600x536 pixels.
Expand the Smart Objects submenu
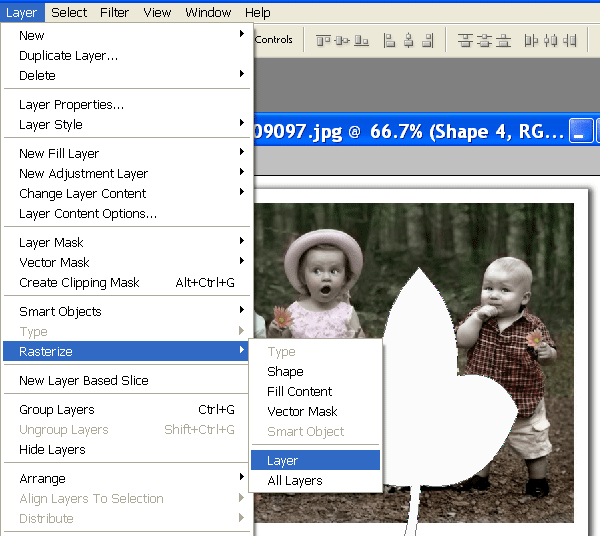(126, 311)
